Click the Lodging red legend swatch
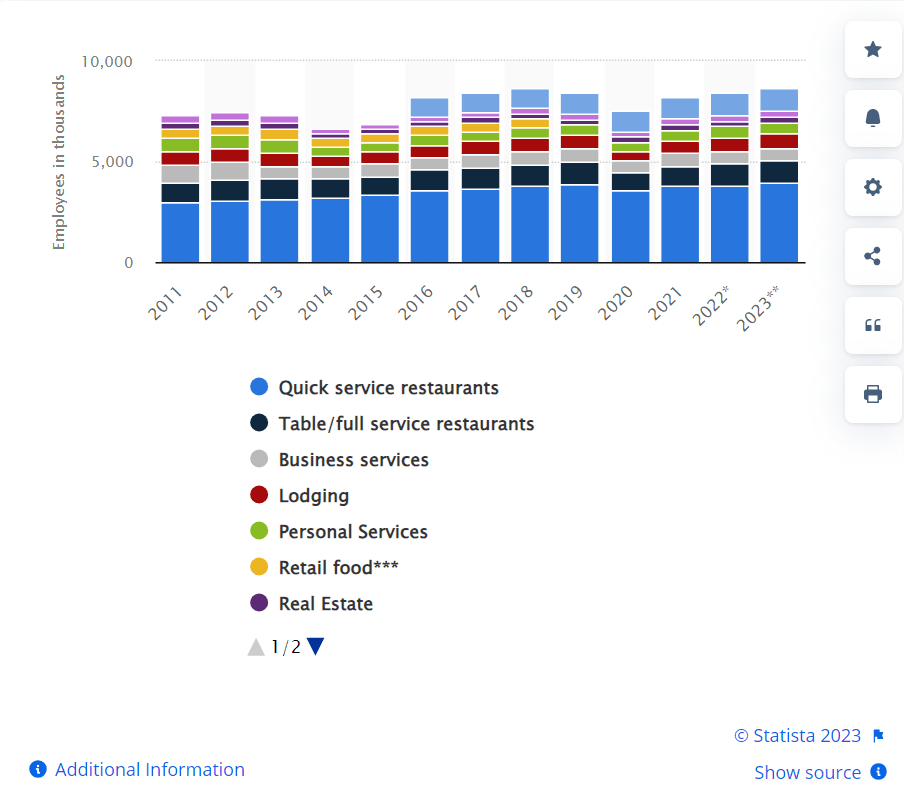Image resolution: width=904 pixels, height=809 pixels. click(260, 496)
